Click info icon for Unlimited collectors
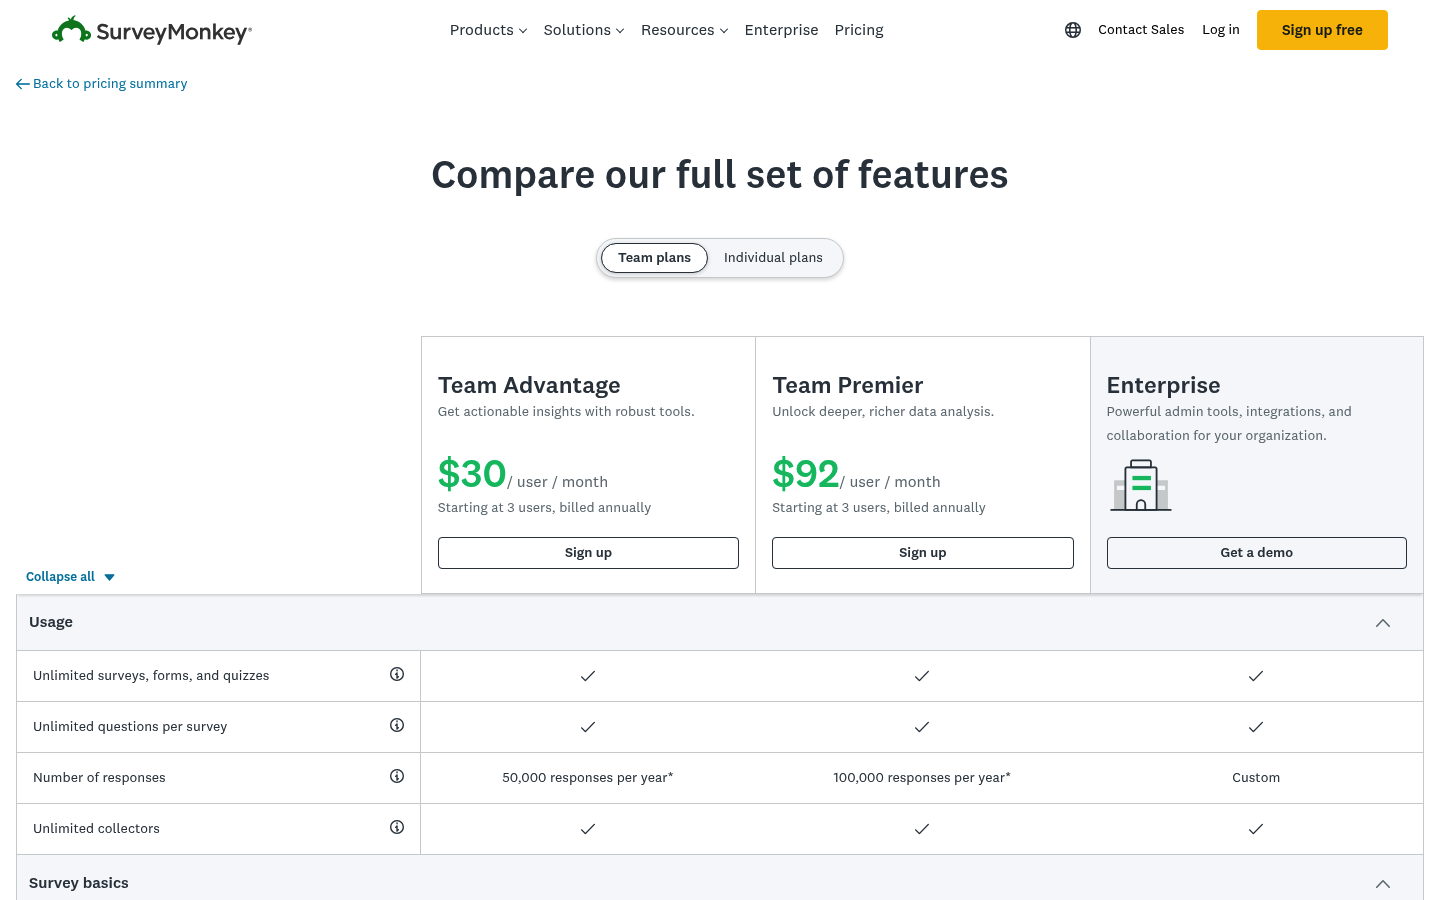 click(x=397, y=827)
